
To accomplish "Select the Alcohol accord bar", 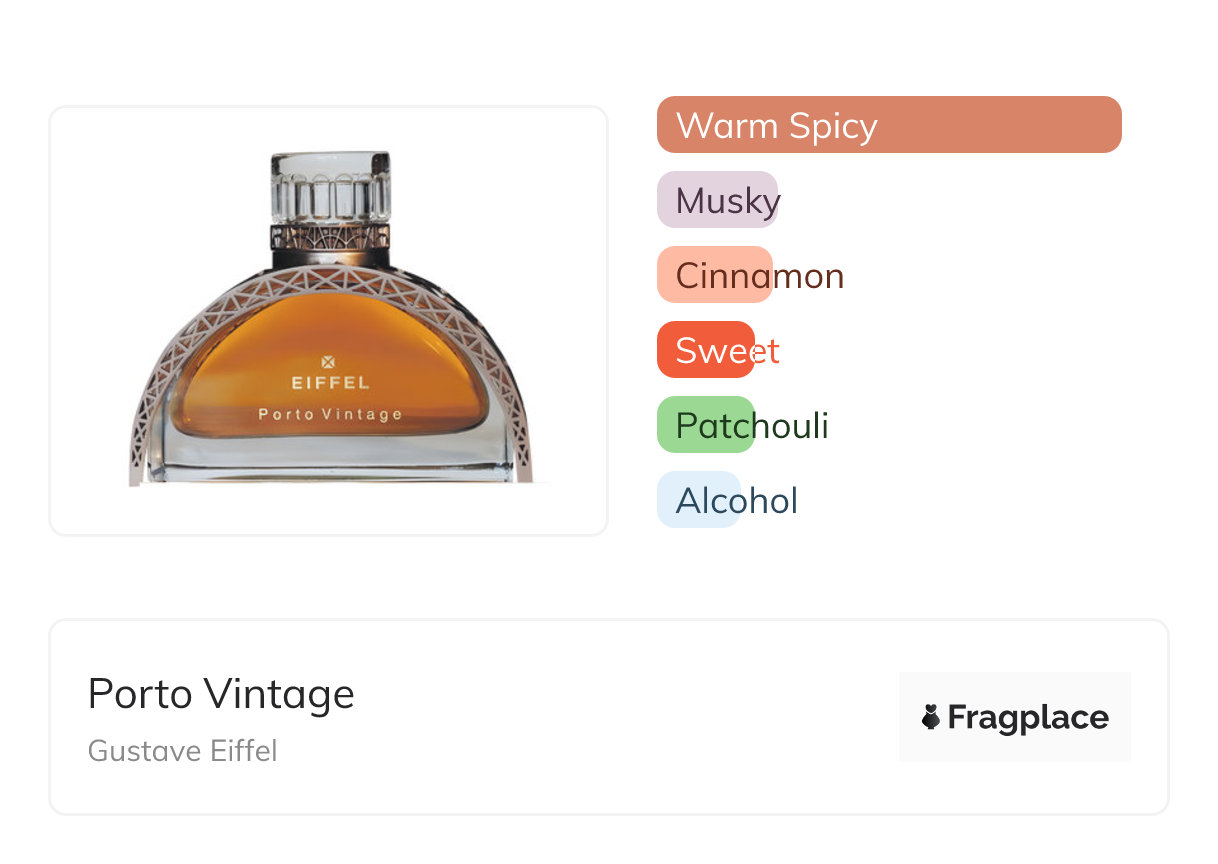I will tap(699, 500).
